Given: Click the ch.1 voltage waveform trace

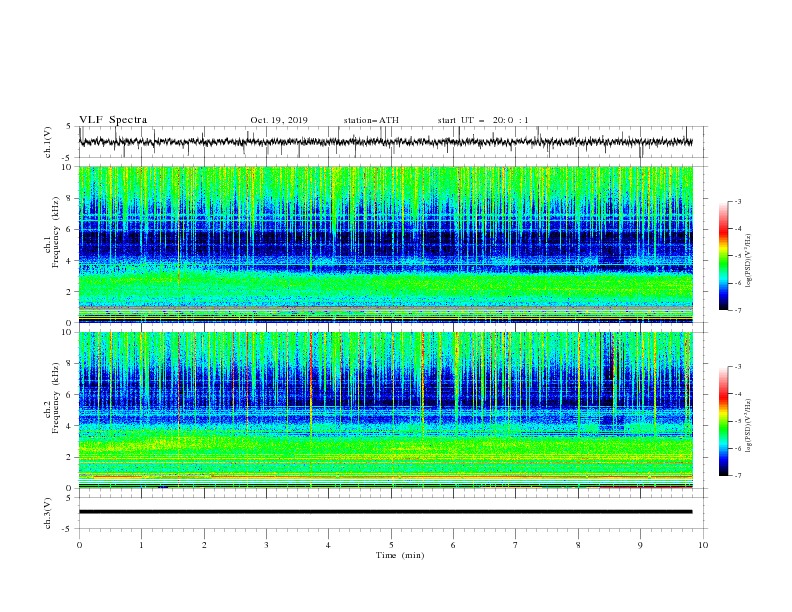Looking at the screenshot, I should click(x=385, y=142).
